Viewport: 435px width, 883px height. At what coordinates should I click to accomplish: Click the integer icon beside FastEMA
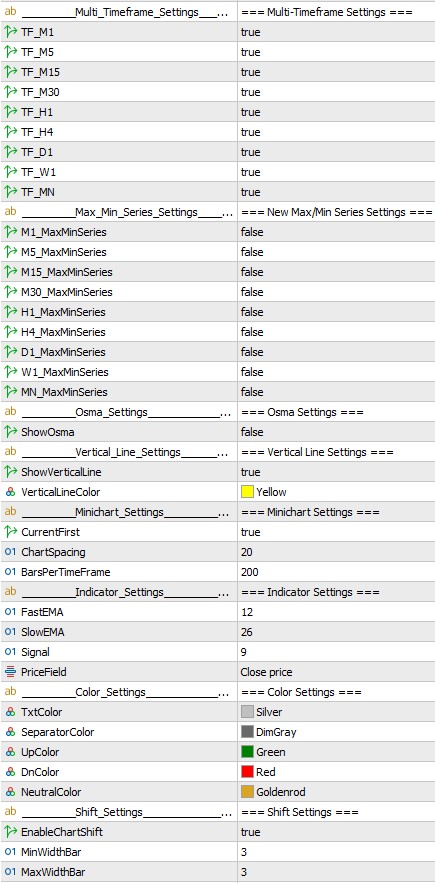pyautogui.click(x=10, y=612)
